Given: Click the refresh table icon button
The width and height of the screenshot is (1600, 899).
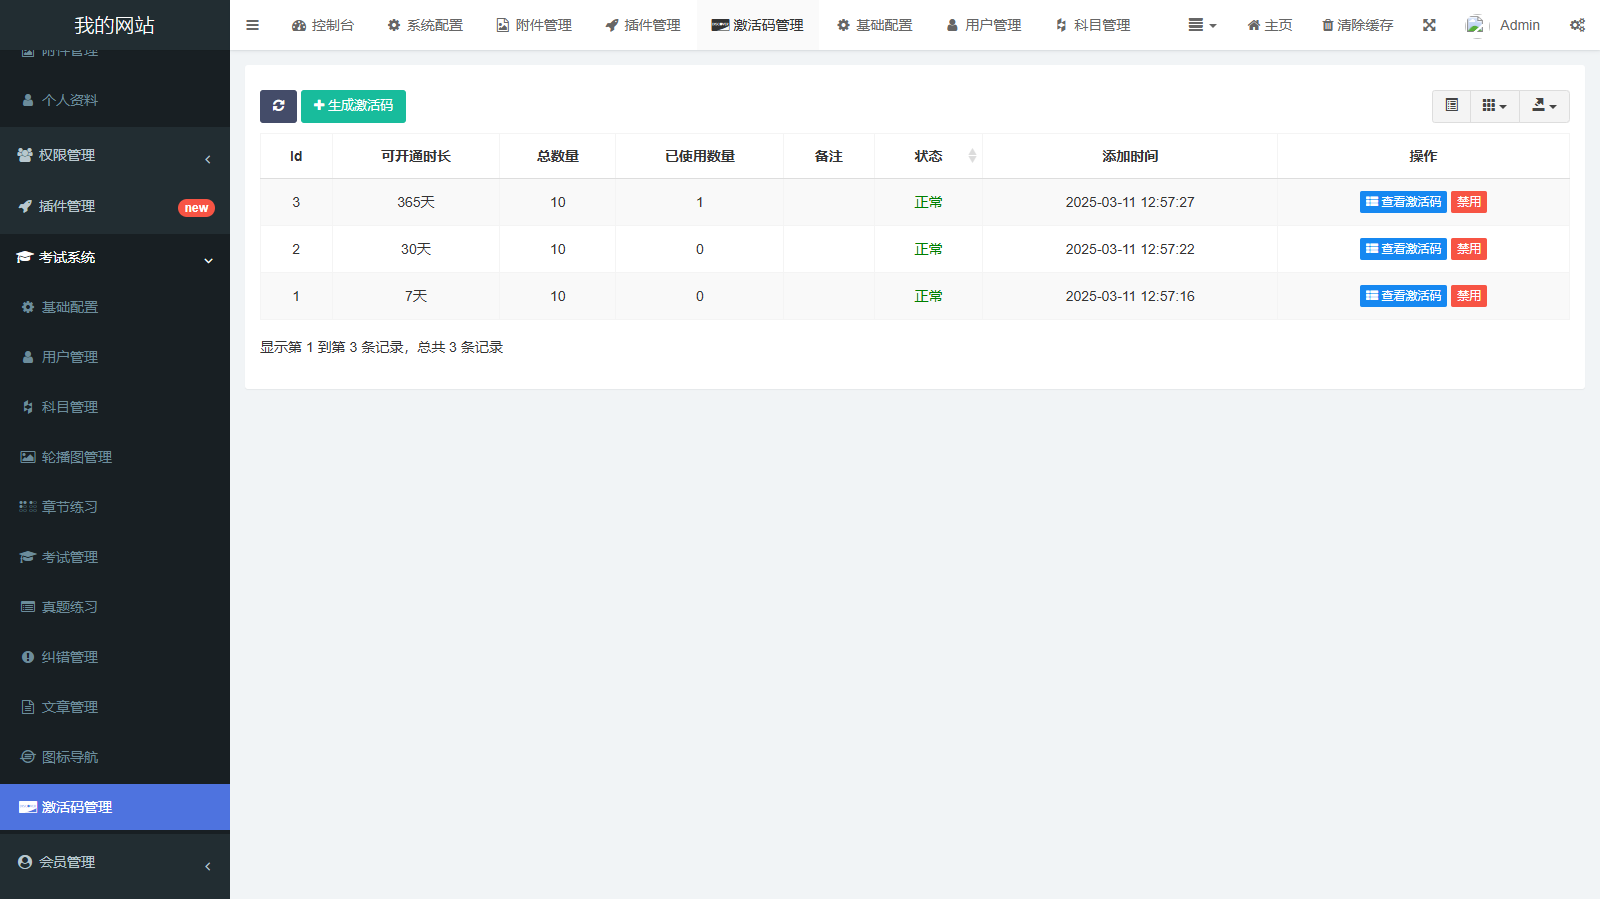Looking at the screenshot, I should [x=278, y=106].
